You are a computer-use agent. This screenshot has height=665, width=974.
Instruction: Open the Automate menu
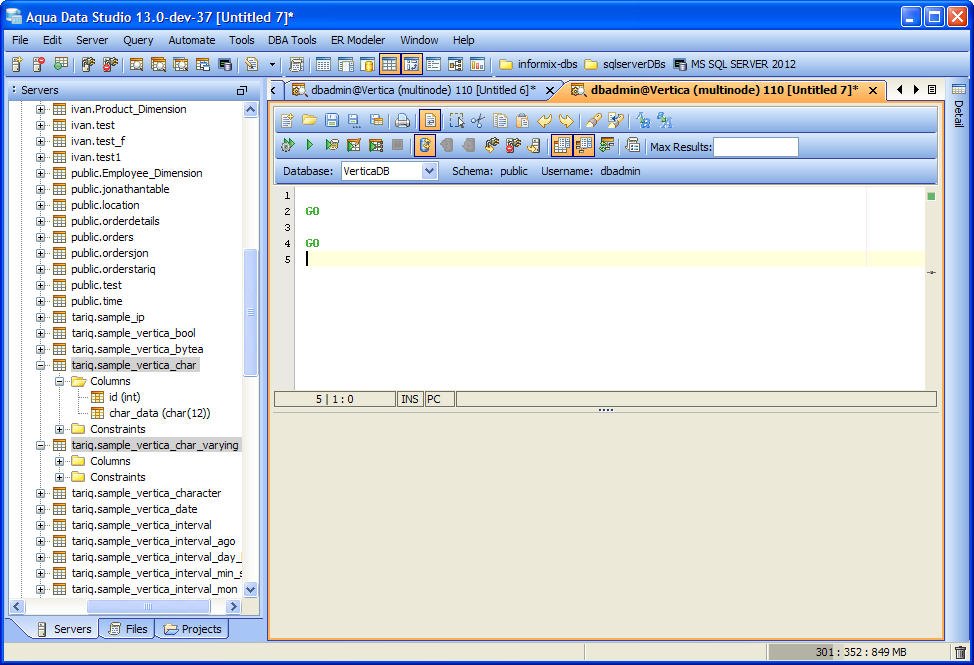pos(192,40)
